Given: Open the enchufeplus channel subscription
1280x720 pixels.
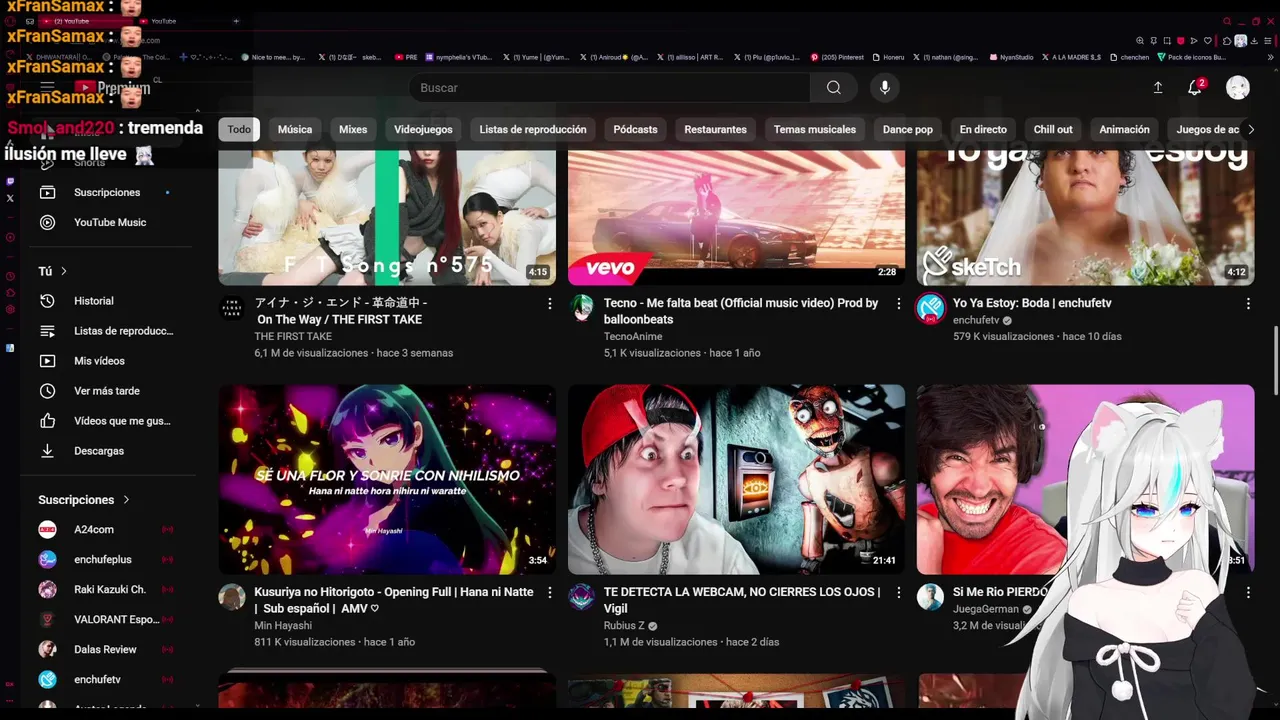Looking at the screenshot, I should pyautogui.click(x=107, y=559).
